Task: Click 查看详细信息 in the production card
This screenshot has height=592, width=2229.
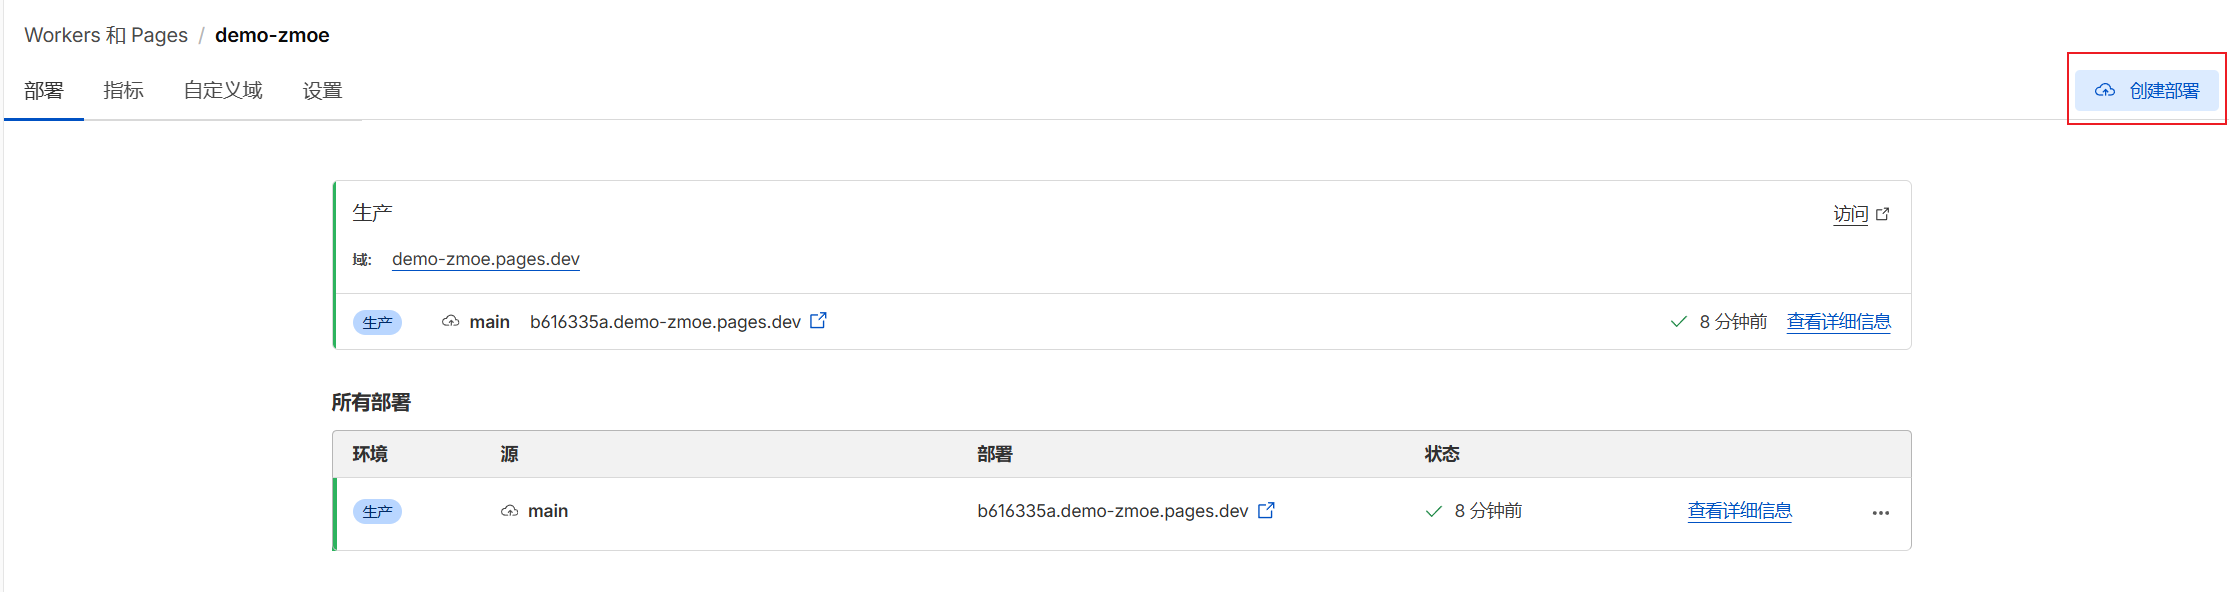Action: point(1838,322)
